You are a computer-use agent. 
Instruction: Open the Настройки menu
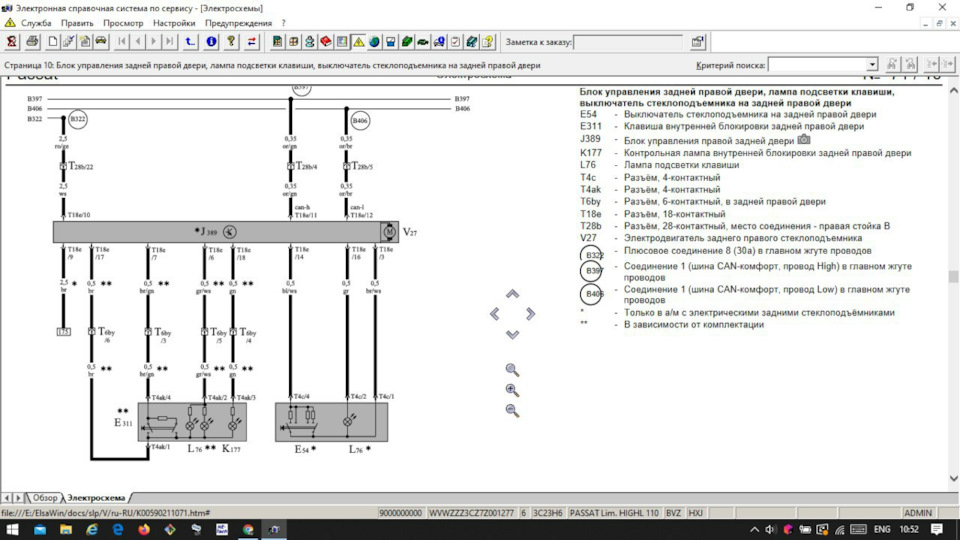[174, 23]
